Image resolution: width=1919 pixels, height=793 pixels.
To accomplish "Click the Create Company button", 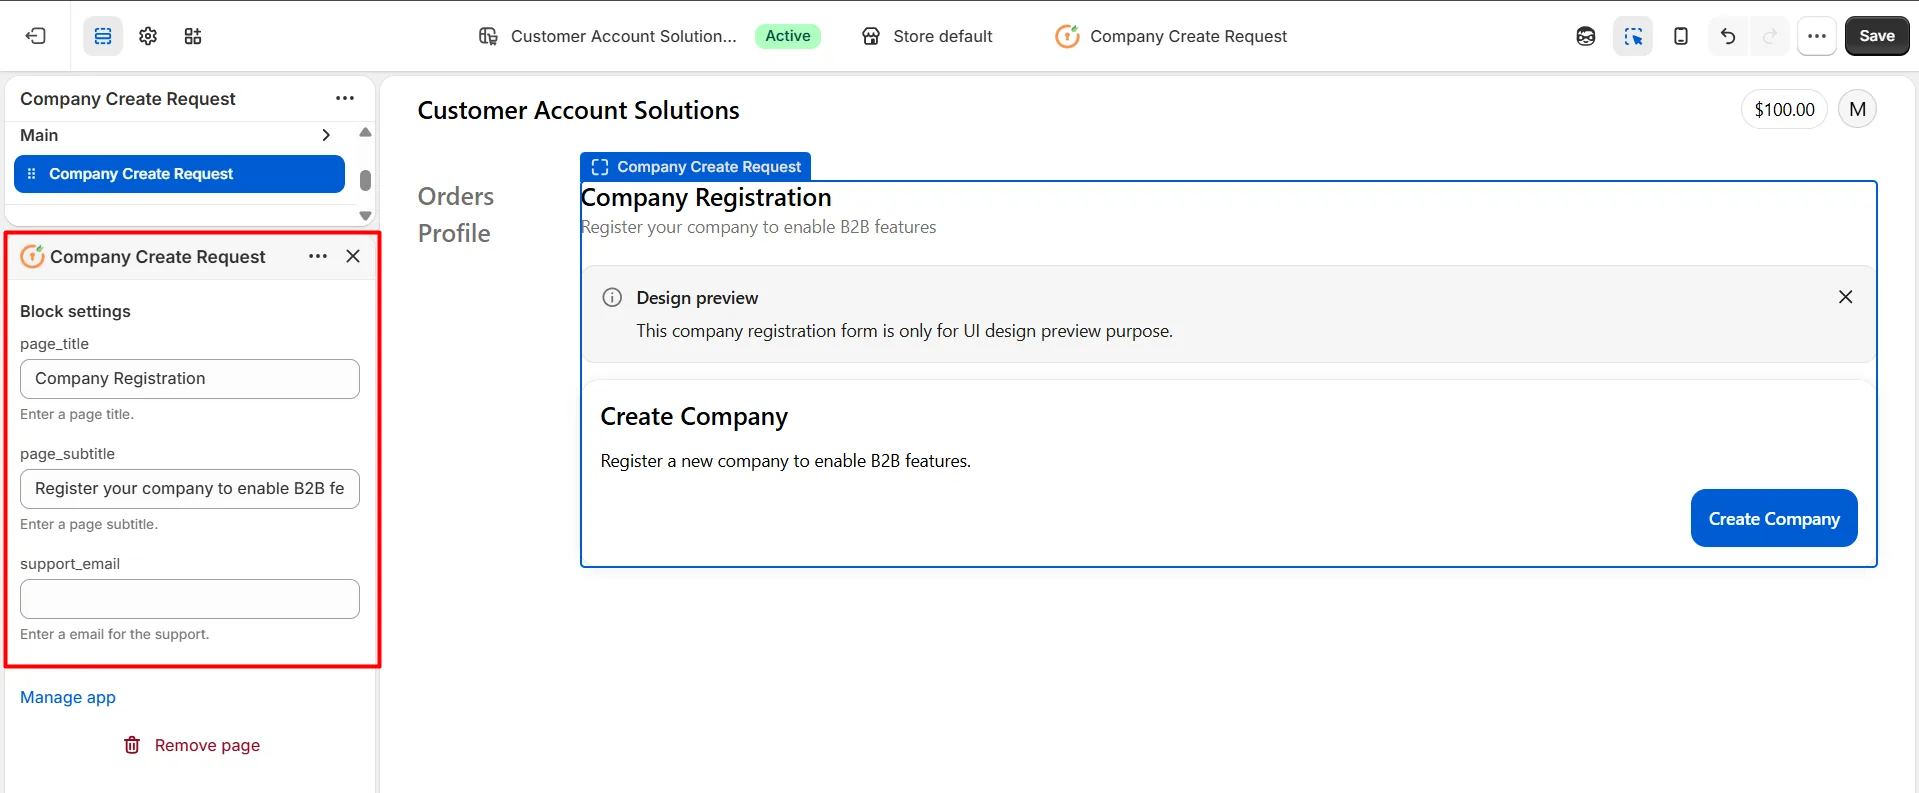I will (x=1774, y=518).
